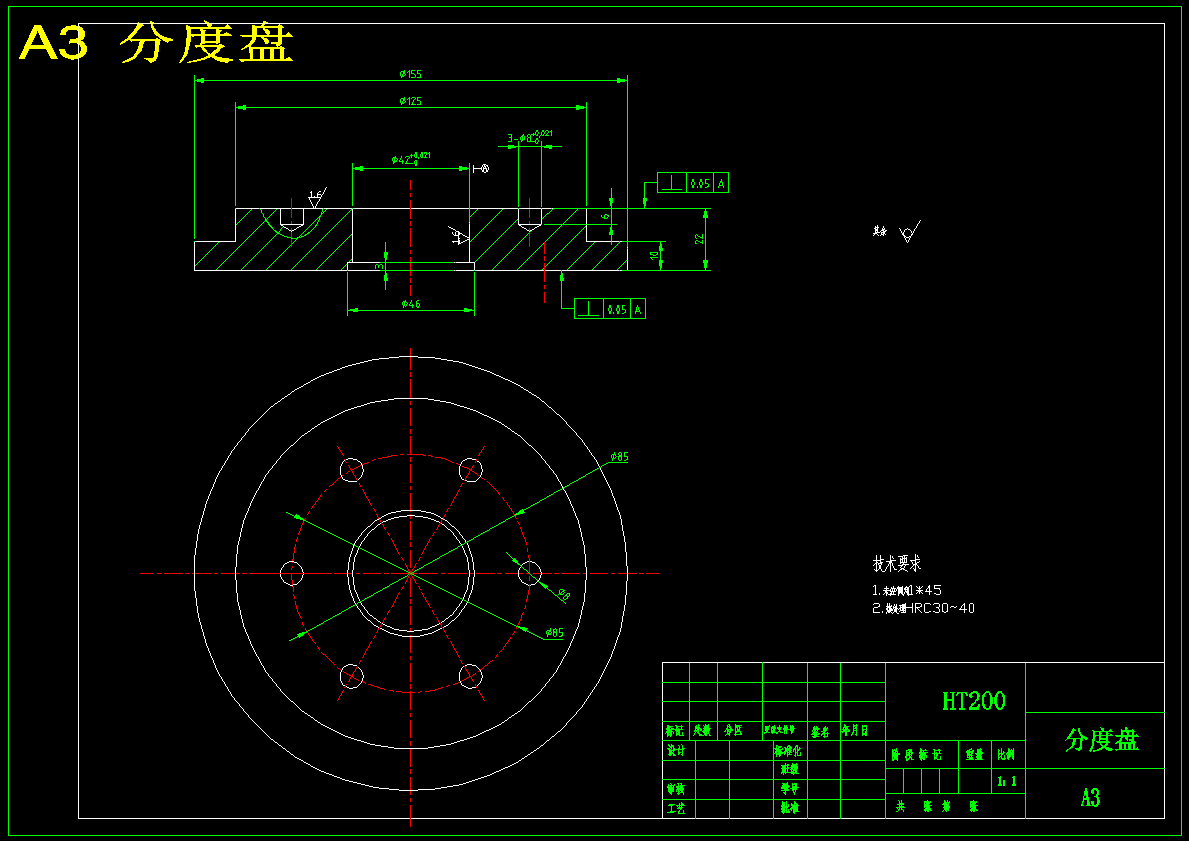Click the 审核 cell in title block

(x=676, y=789)
